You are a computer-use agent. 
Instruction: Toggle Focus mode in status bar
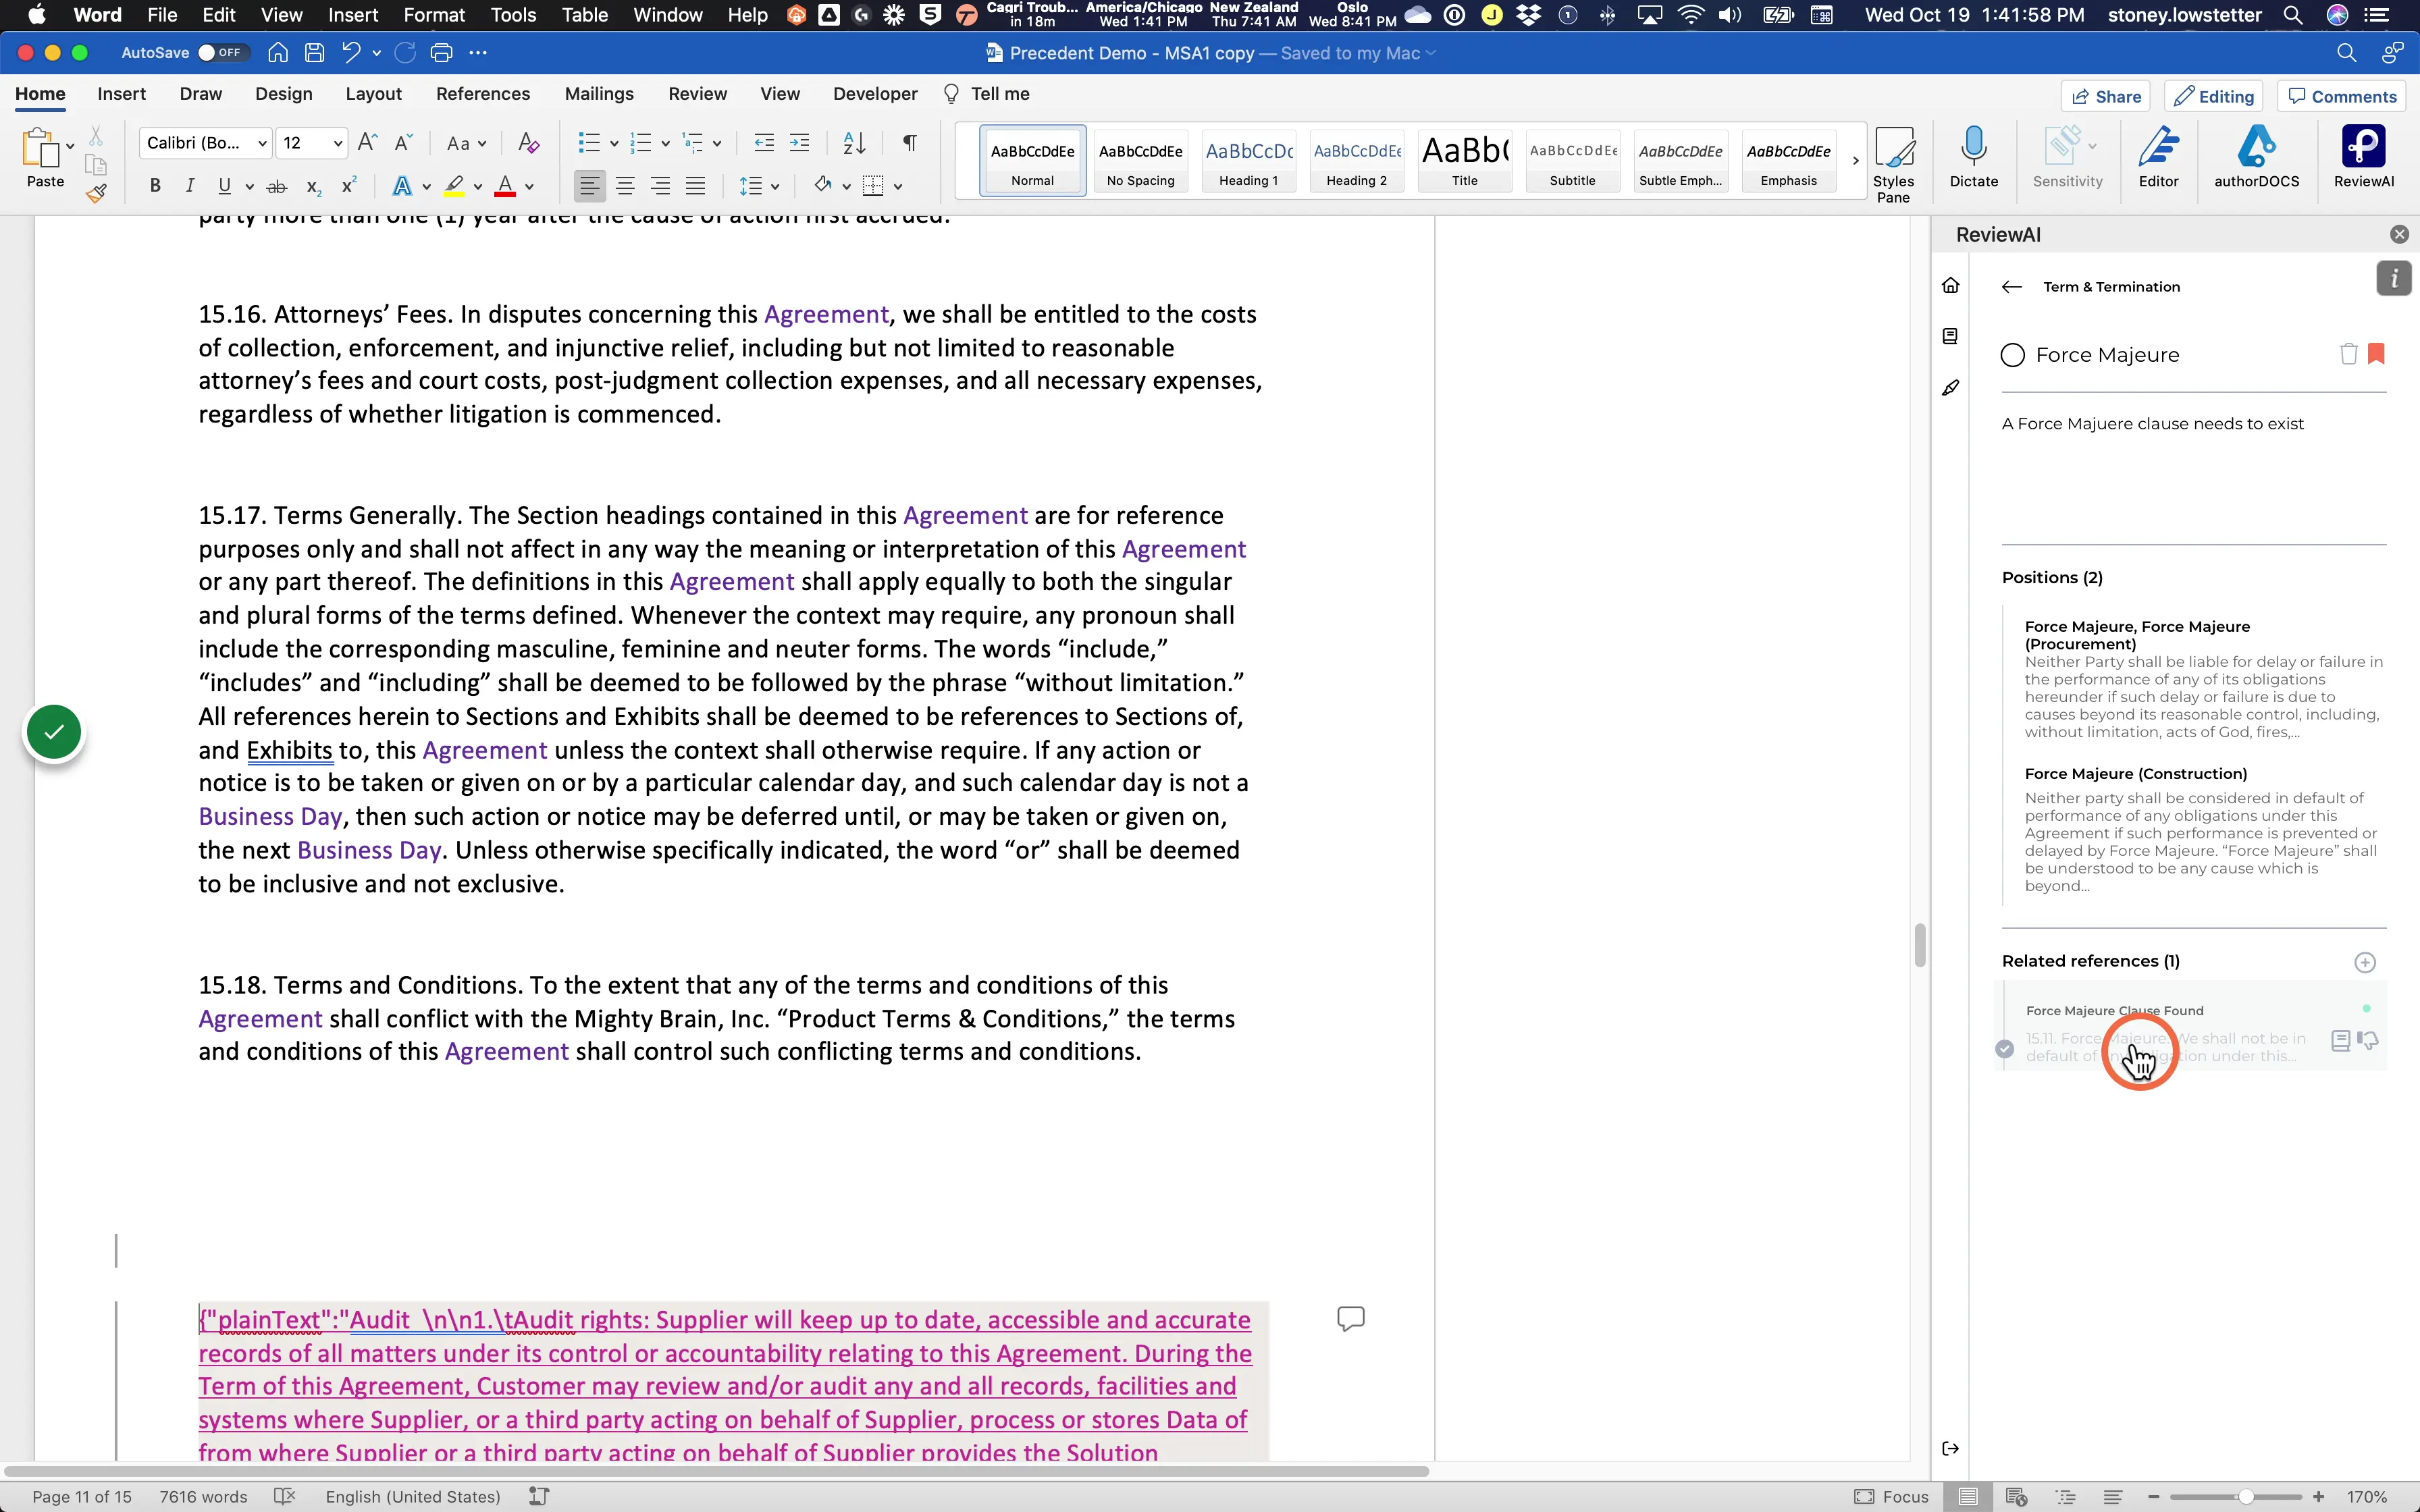pos(1891,1497)
